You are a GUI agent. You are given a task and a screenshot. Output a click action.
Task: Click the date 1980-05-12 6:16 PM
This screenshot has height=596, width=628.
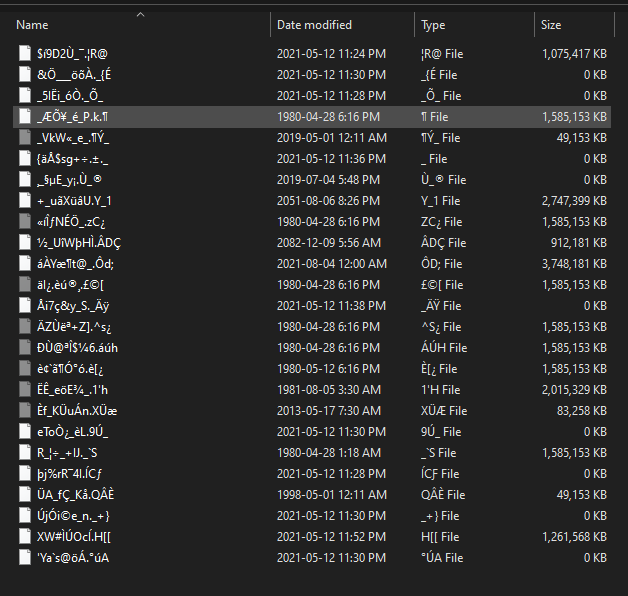(328, 368)
